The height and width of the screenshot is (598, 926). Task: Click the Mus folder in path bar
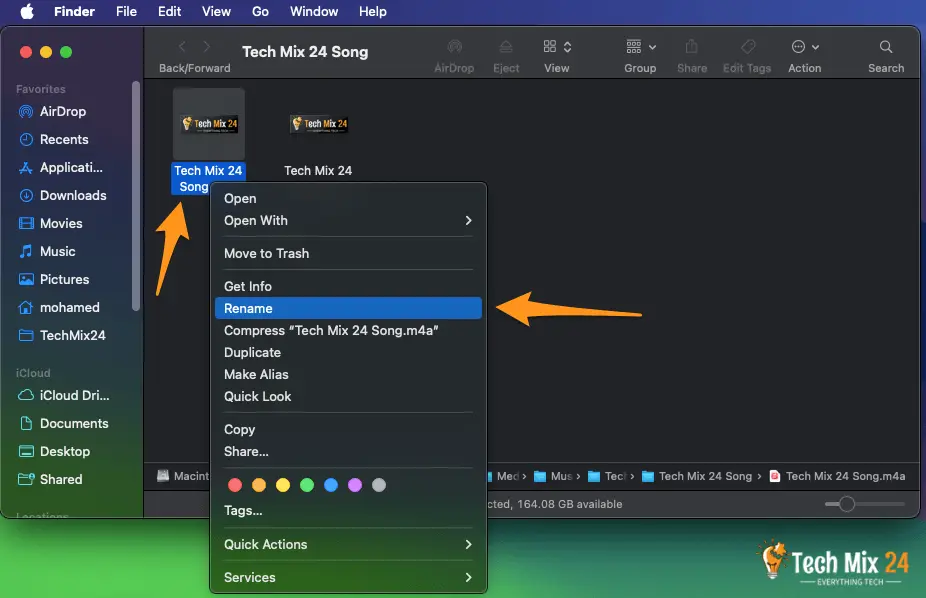point(553,476)
